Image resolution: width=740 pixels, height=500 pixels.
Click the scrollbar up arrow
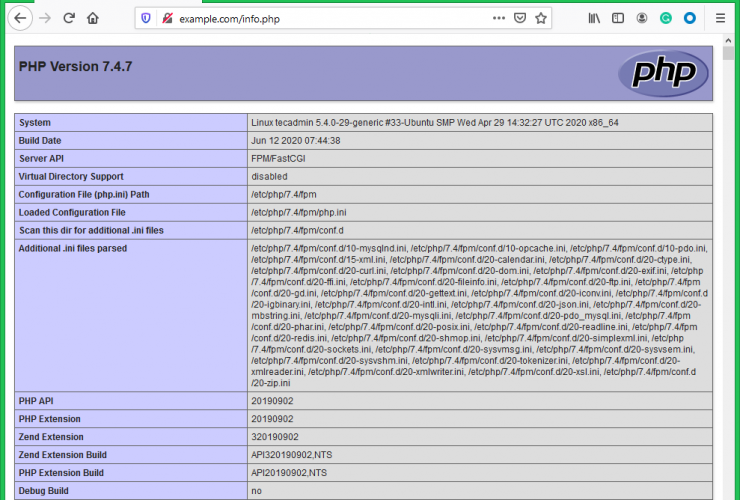click(729, 42)
